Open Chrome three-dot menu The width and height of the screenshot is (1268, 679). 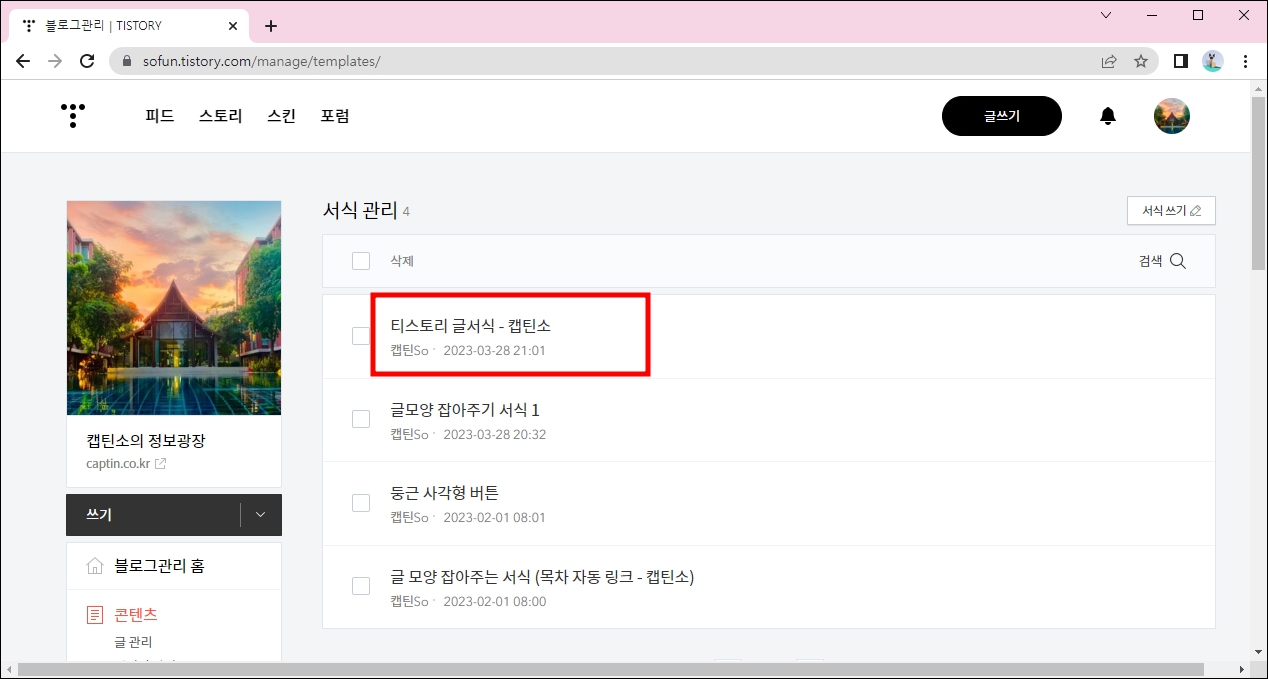click(x=1245, y=61)
